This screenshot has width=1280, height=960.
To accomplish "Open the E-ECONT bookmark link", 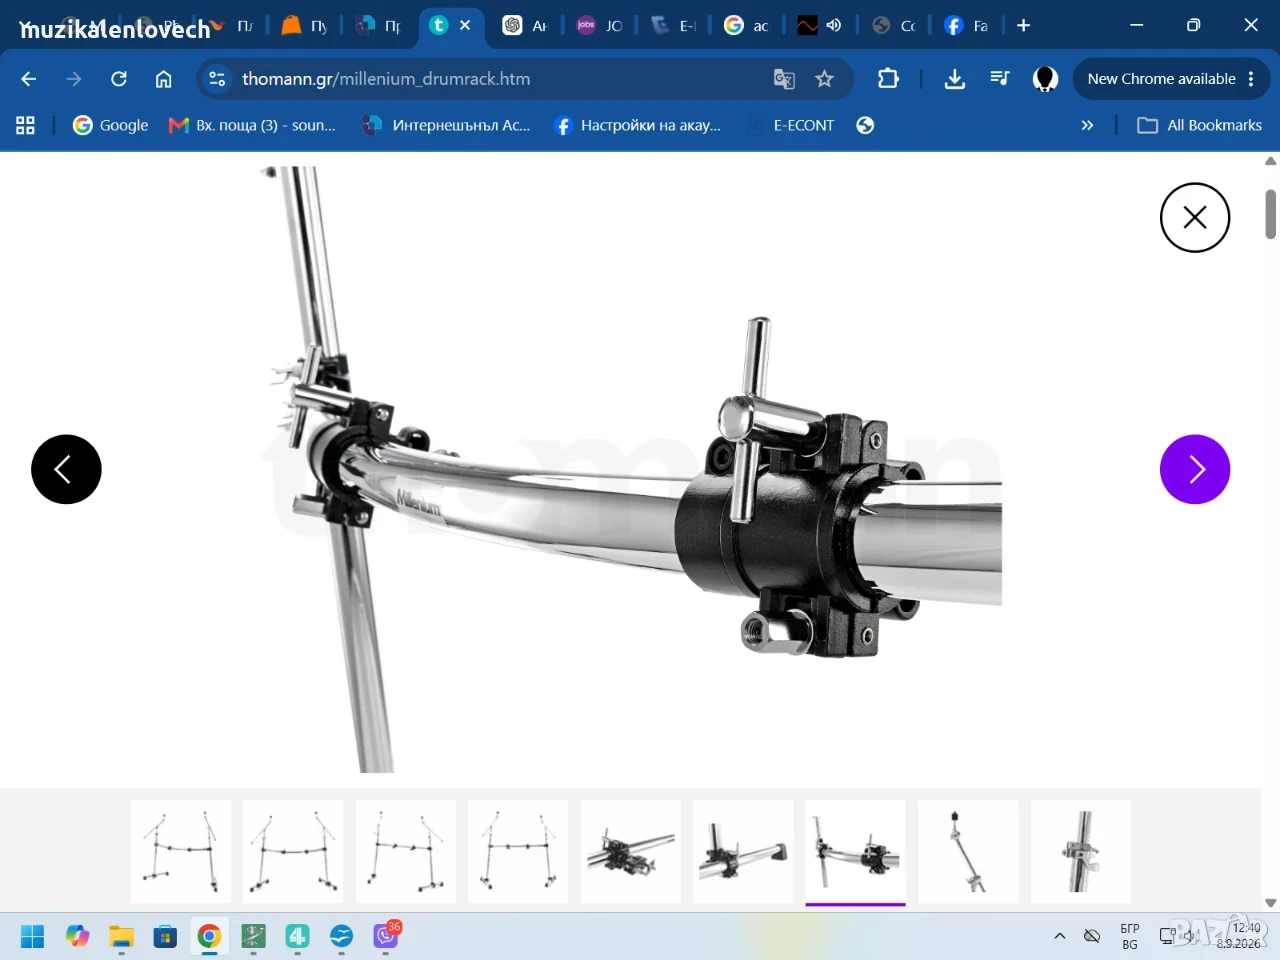I will (x=803, y=125).
